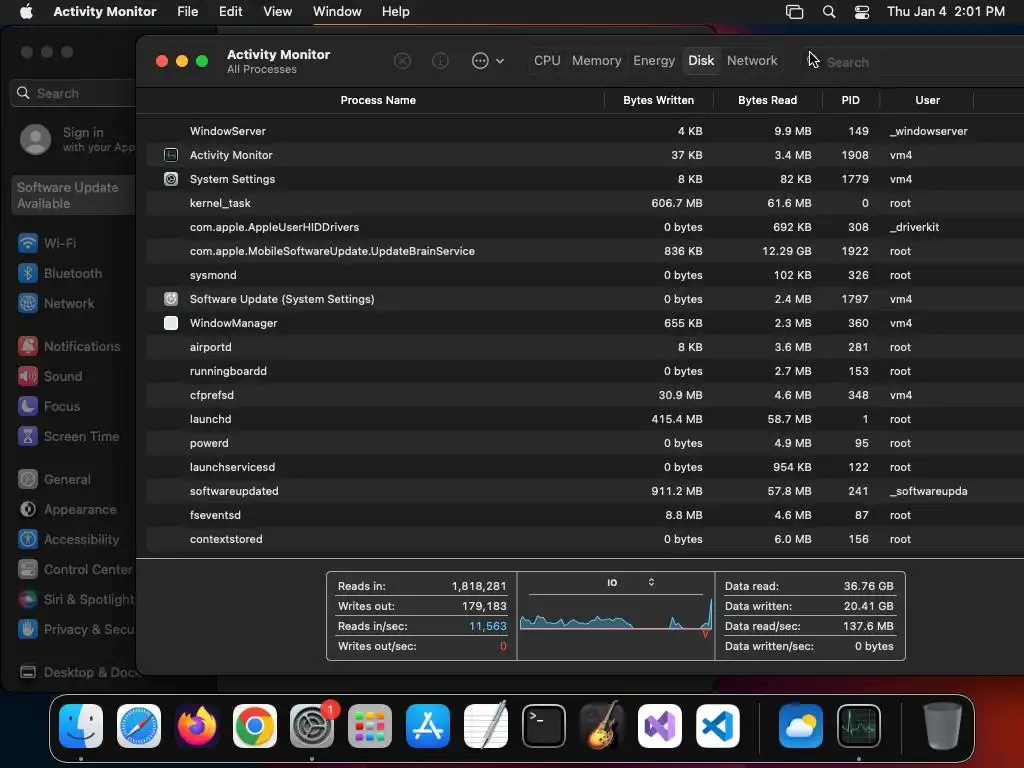Image resolution: width=1024 pixels, height=768 pixels.
Task: Open the Edit menu
Action: pos(231,11)
